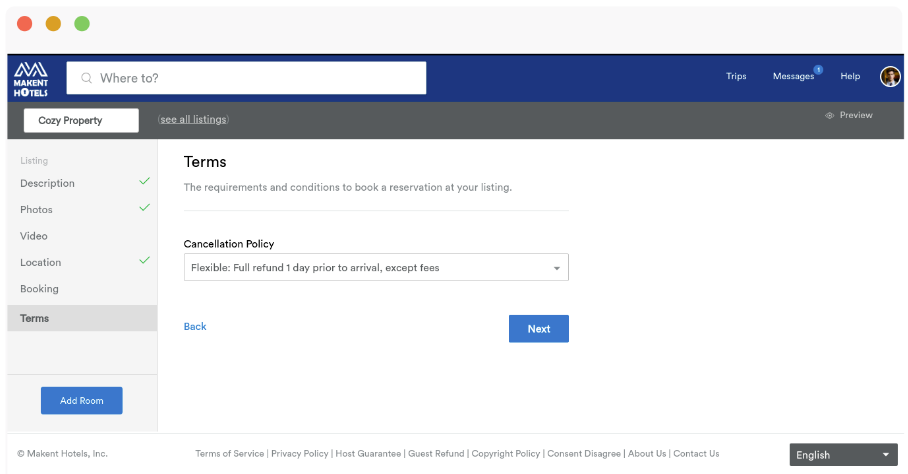This screenshot has height=474, width=908.
Task: Click the Messages notification badge
Action: click(x=818, y=69)
